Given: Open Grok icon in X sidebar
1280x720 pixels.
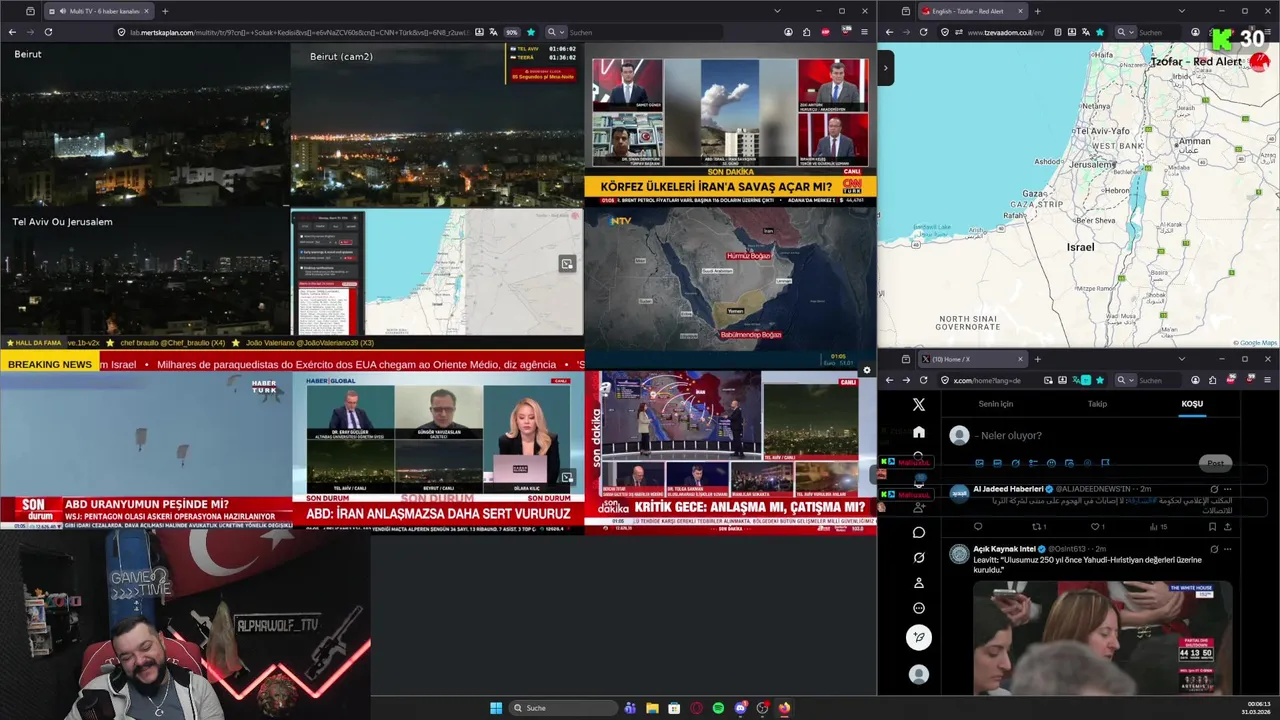Looking at the screenshot, I should tap(919, 557).
